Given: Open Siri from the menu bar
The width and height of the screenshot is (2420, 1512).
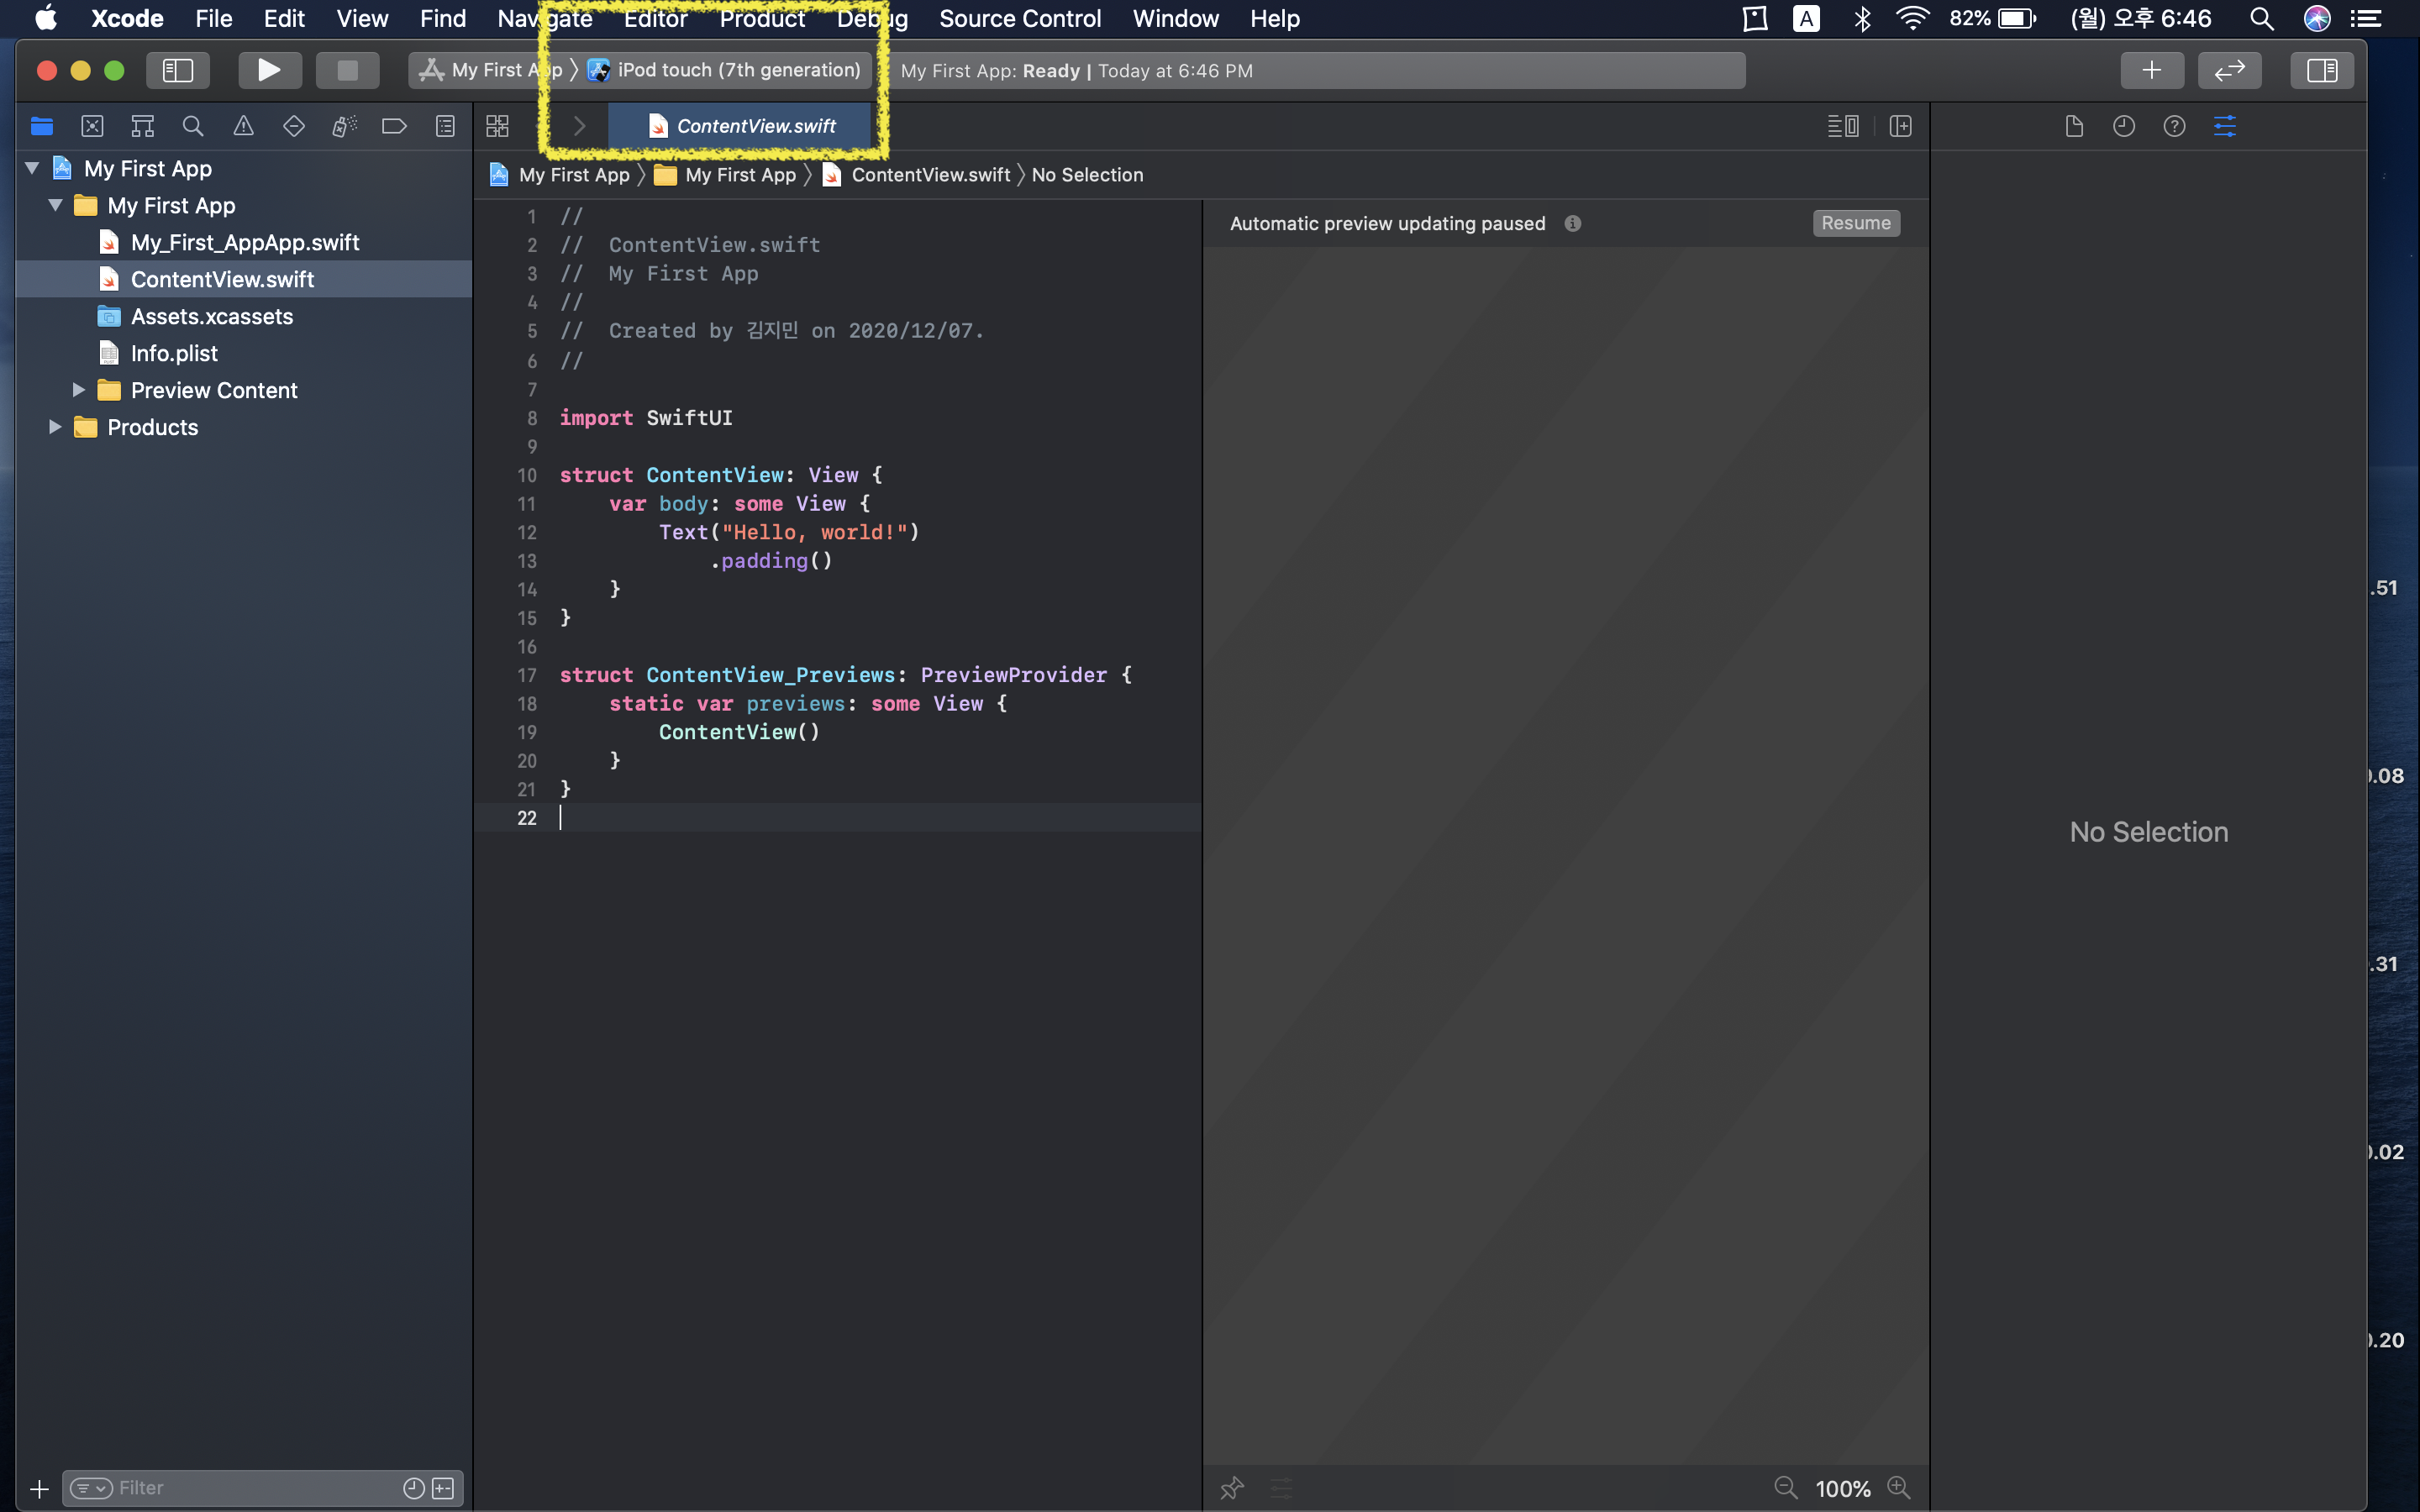Looking at the screenshot, I should [2317, 18].
